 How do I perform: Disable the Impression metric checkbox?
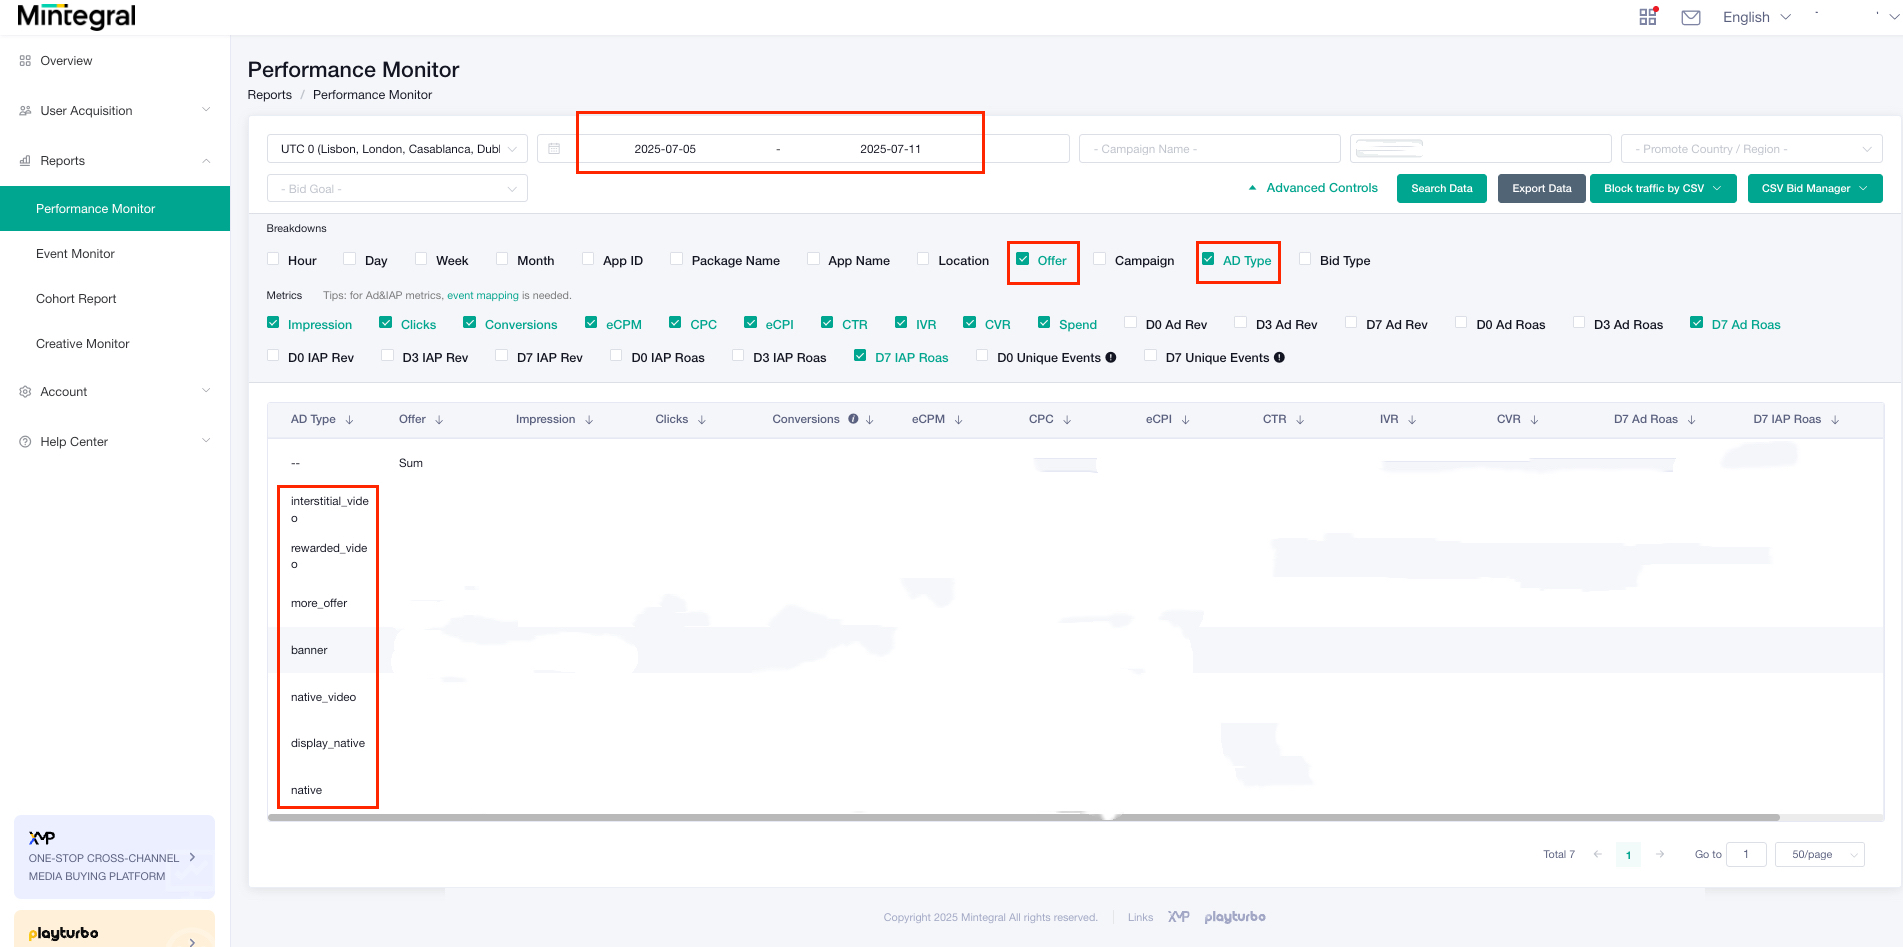pyautogui.click(x=273, y=323)
